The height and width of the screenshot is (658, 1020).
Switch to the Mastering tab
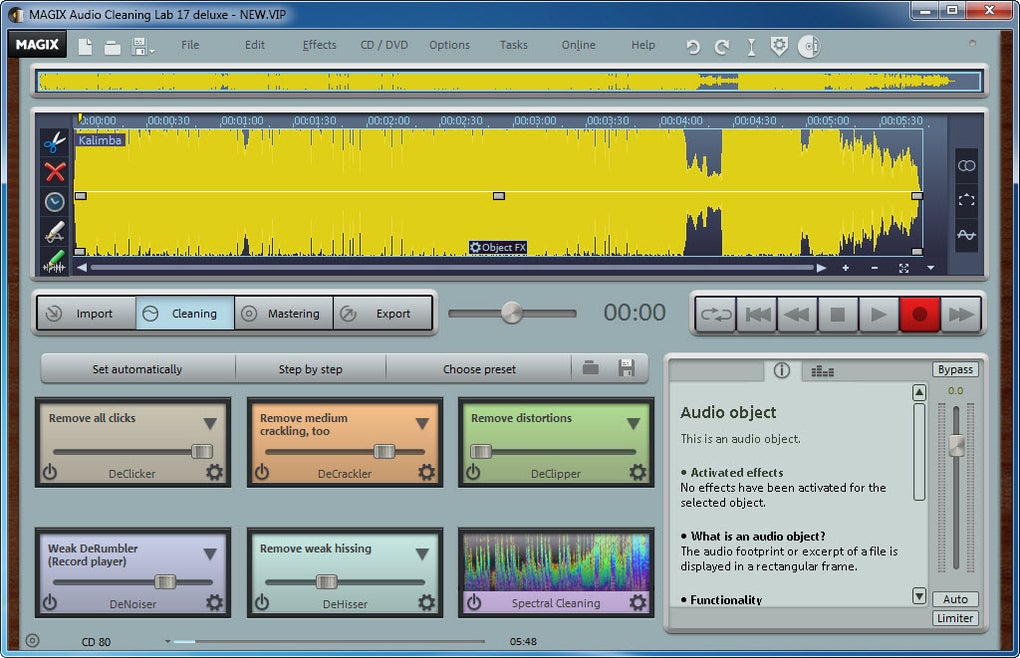[283, 313]
